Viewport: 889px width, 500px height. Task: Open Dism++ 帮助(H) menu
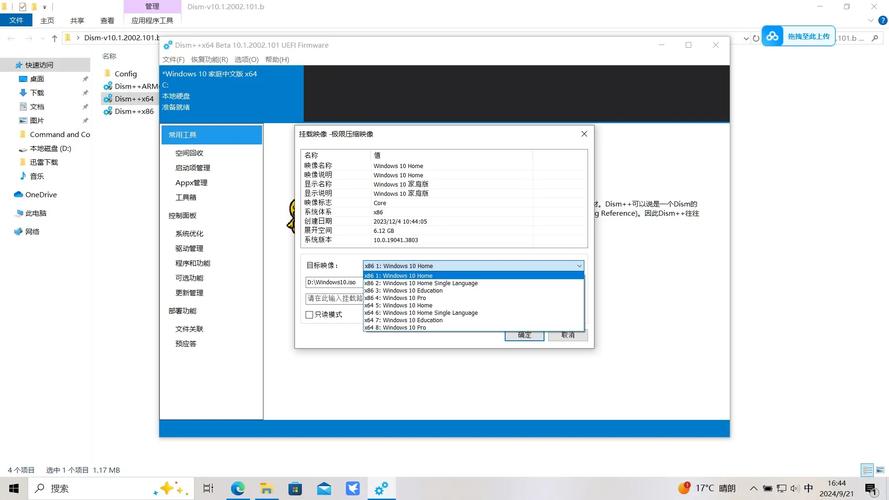277,60
